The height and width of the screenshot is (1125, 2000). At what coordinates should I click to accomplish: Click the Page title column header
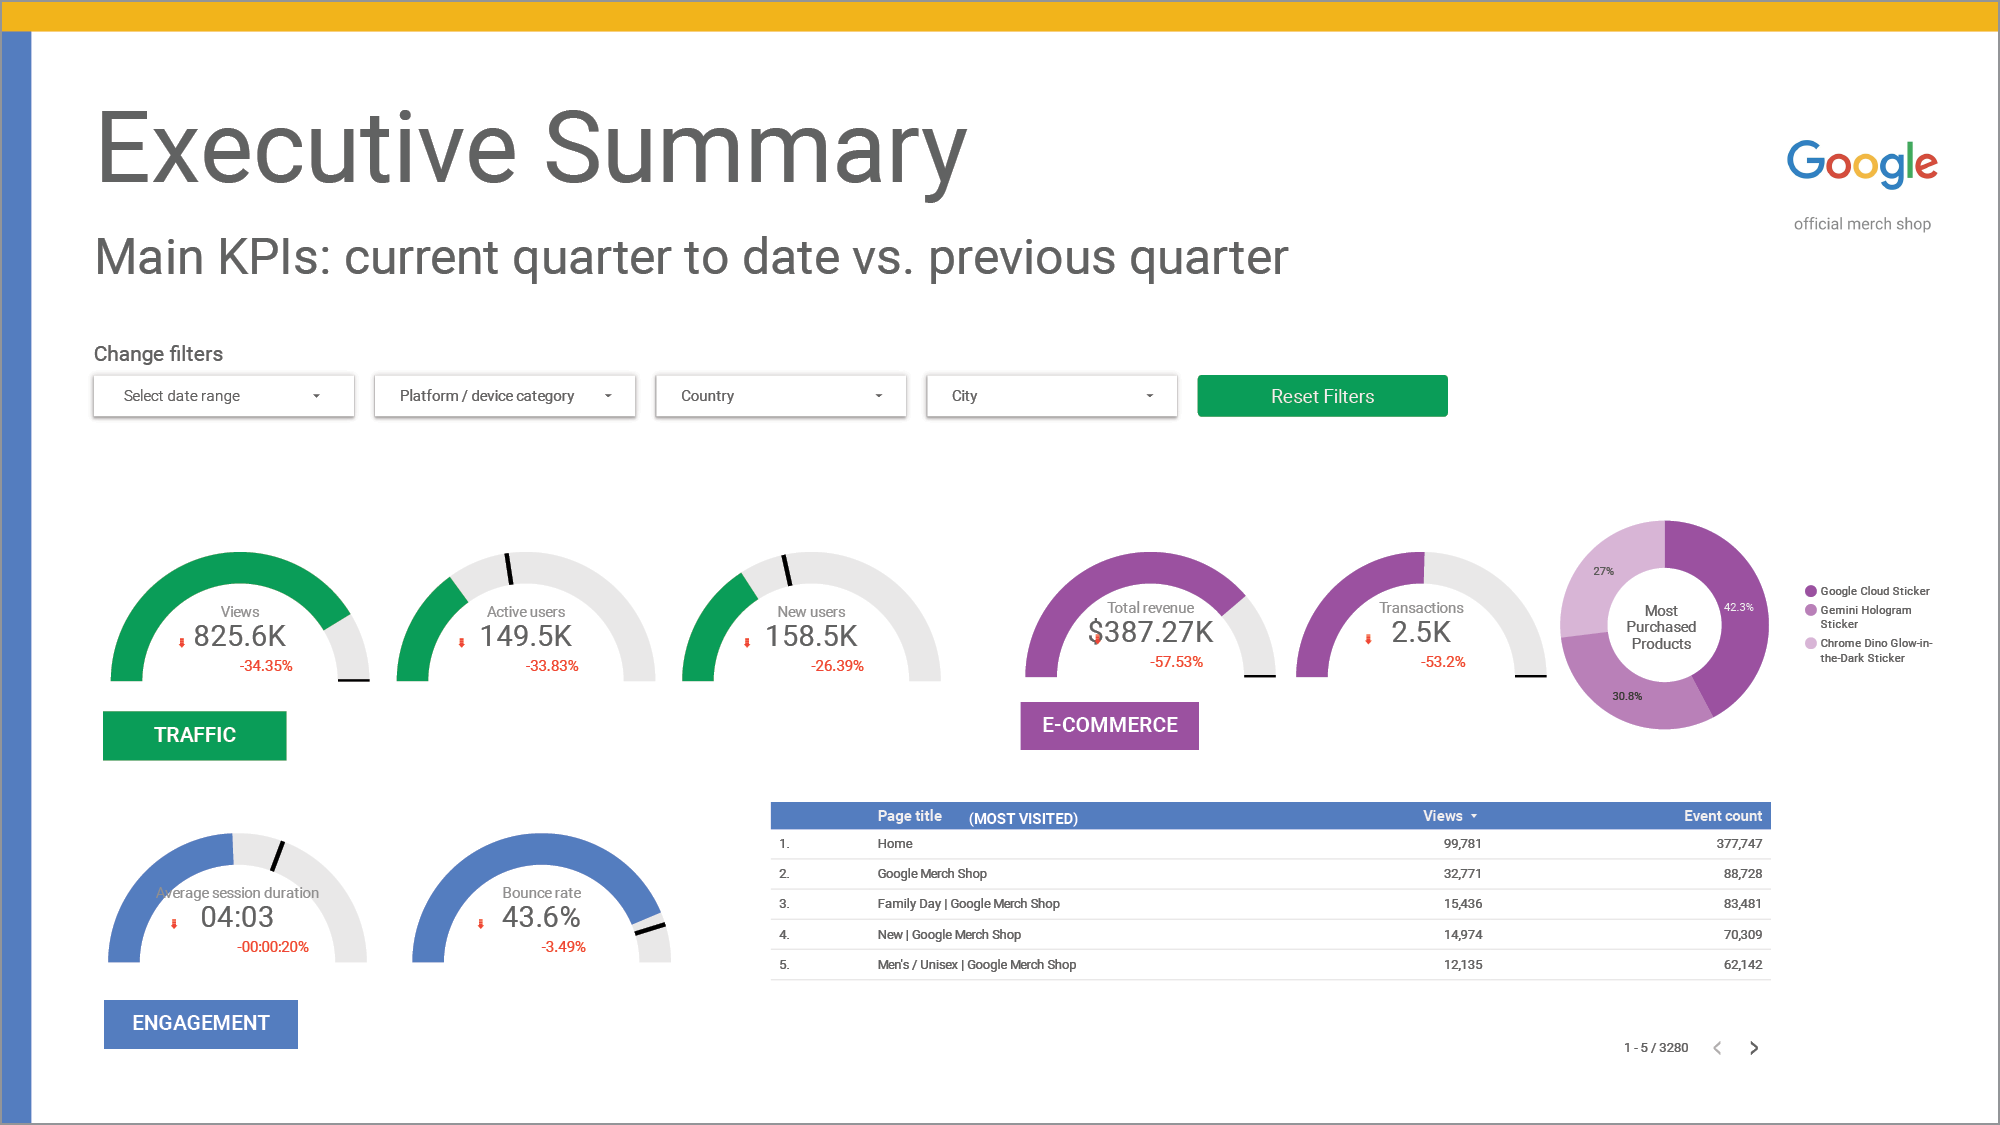[x=909, y=816]
